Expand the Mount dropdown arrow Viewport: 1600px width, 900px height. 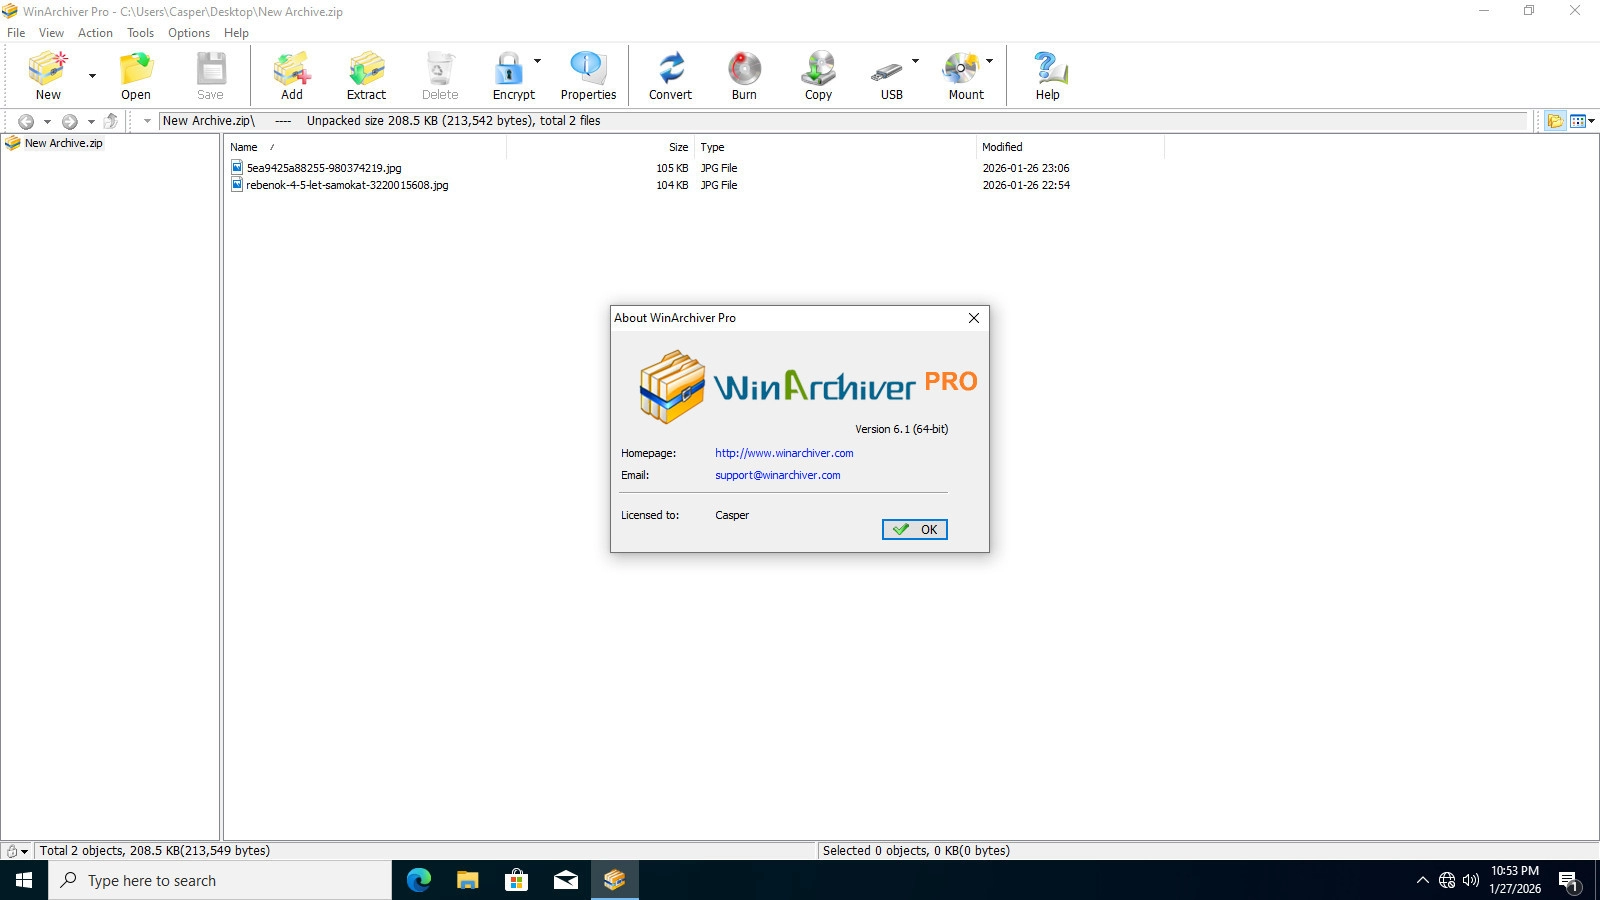(x=989, y=61)
